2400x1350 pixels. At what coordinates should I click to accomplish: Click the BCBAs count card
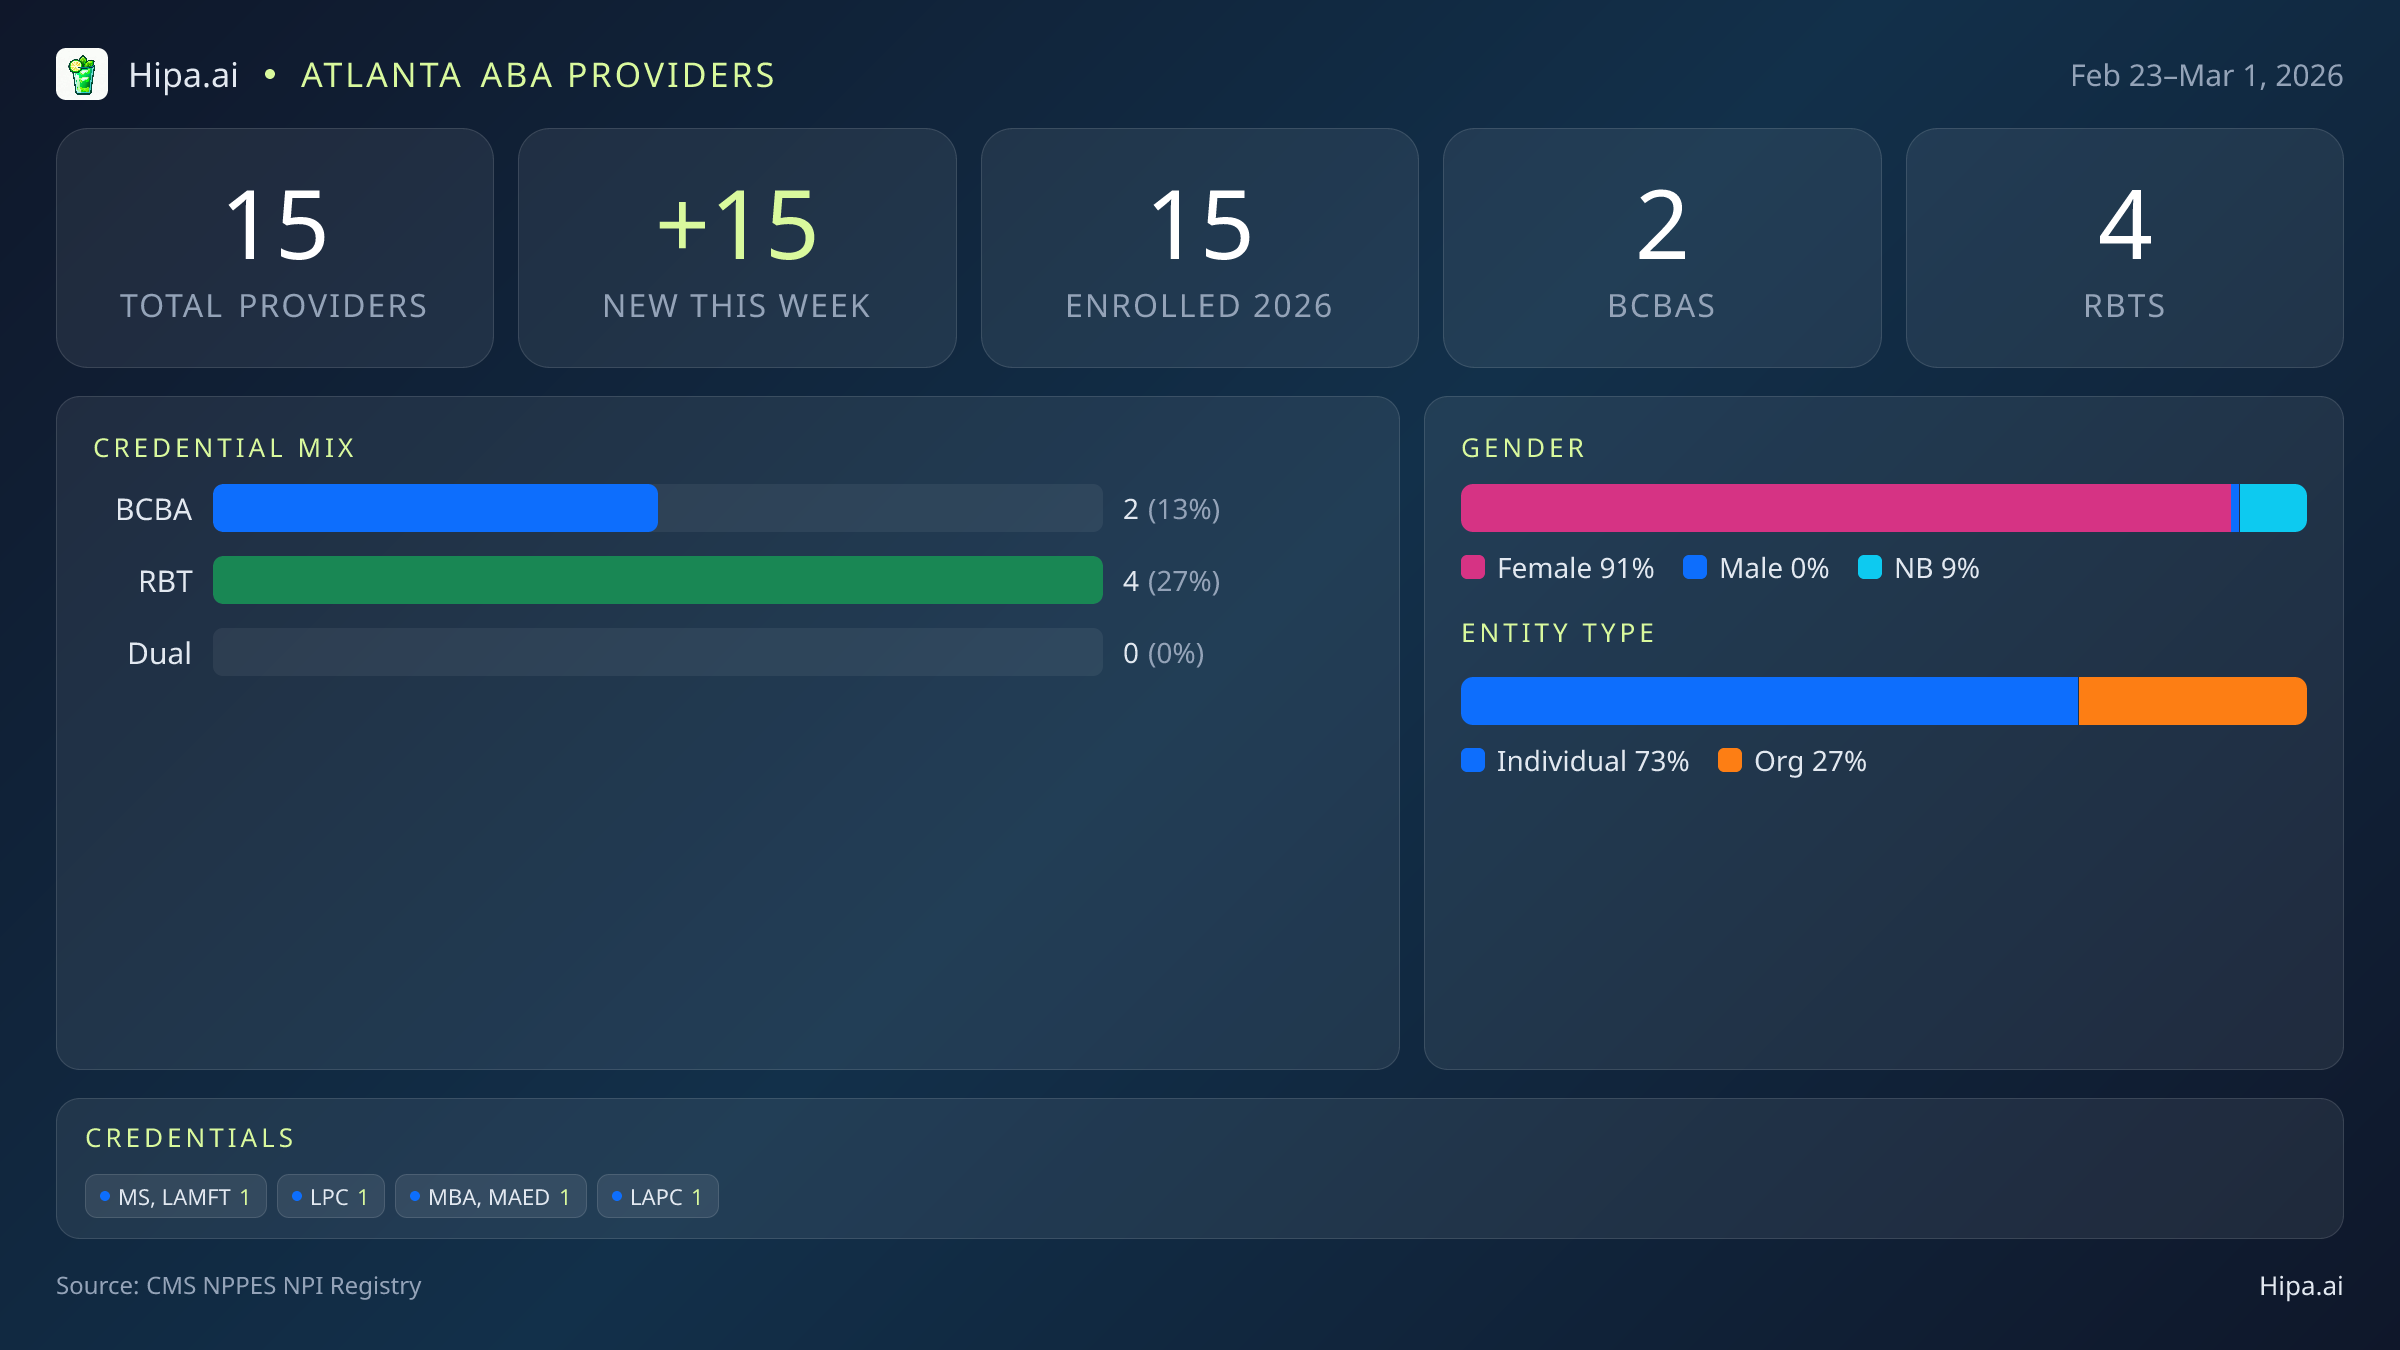point(1662,247)
